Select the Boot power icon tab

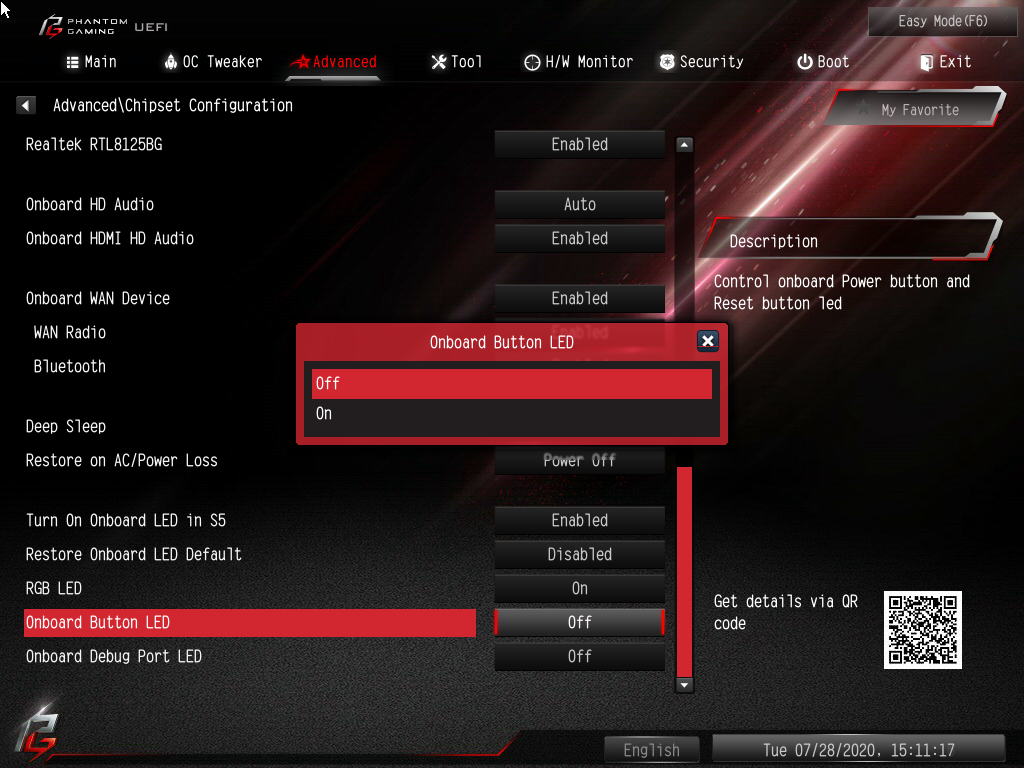tap(823, 62)
